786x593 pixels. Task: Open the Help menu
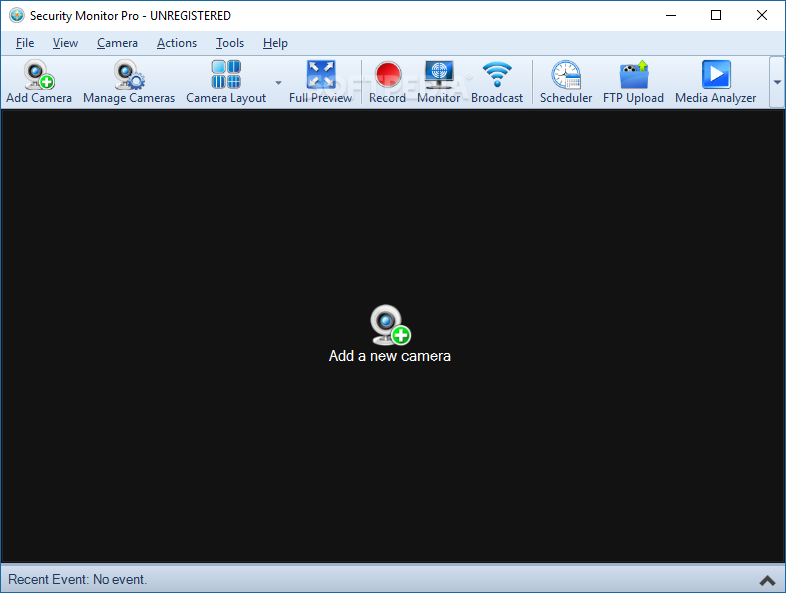point(275,43)
